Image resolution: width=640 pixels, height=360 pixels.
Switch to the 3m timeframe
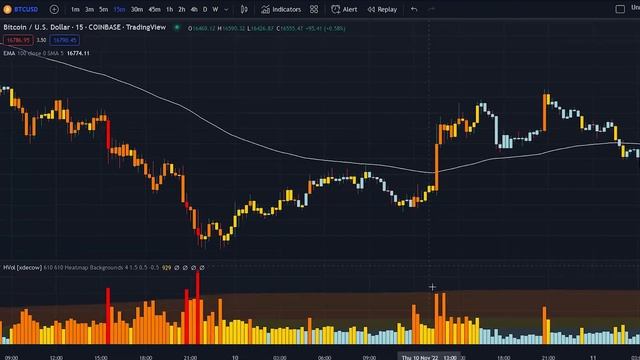[x=89, y=9]
